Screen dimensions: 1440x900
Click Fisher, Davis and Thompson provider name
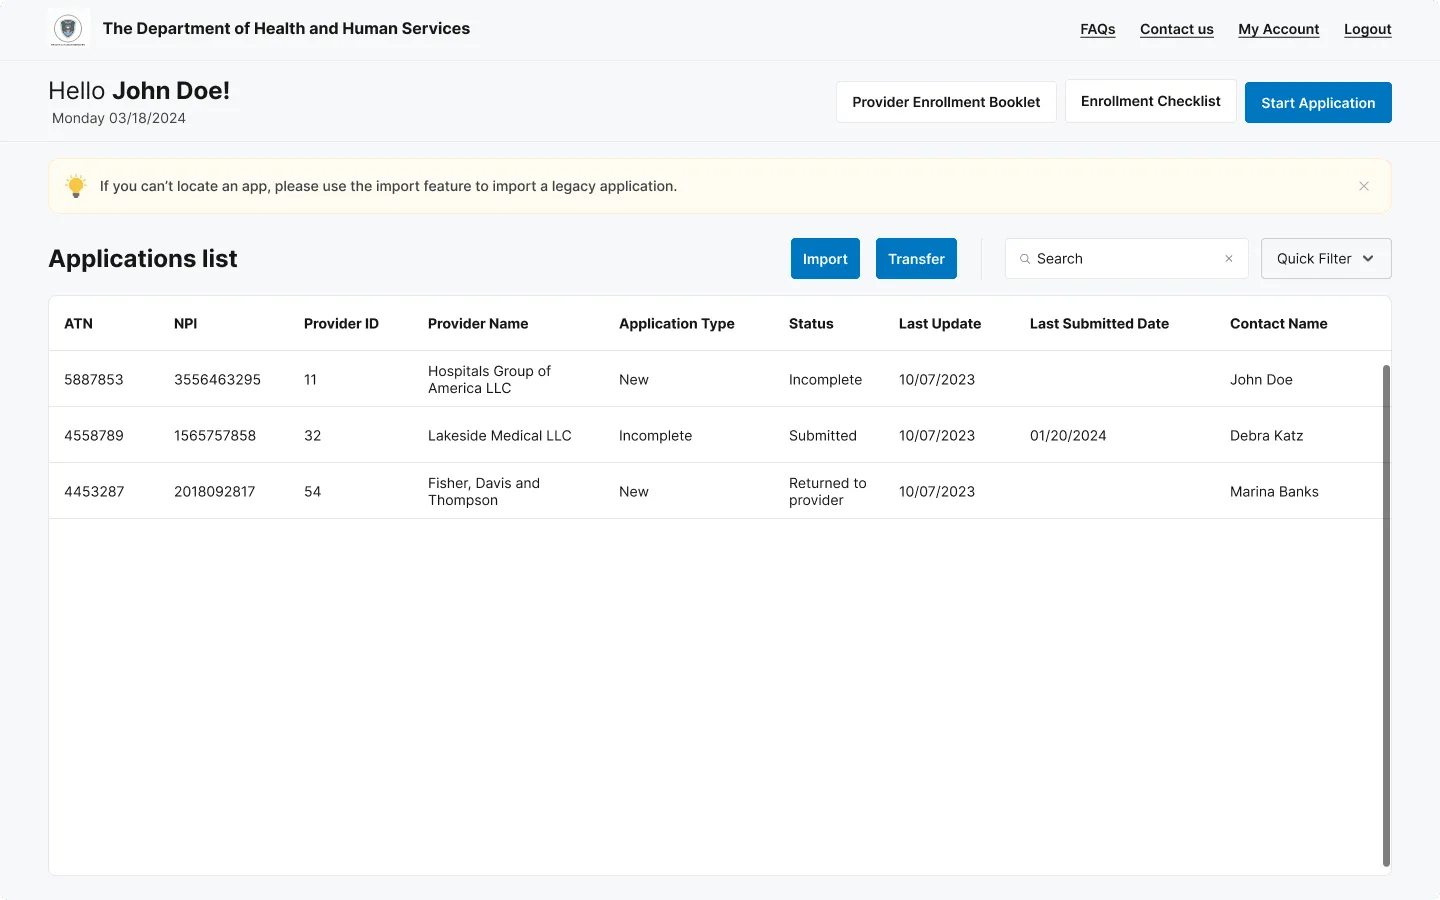coord(484,492)
